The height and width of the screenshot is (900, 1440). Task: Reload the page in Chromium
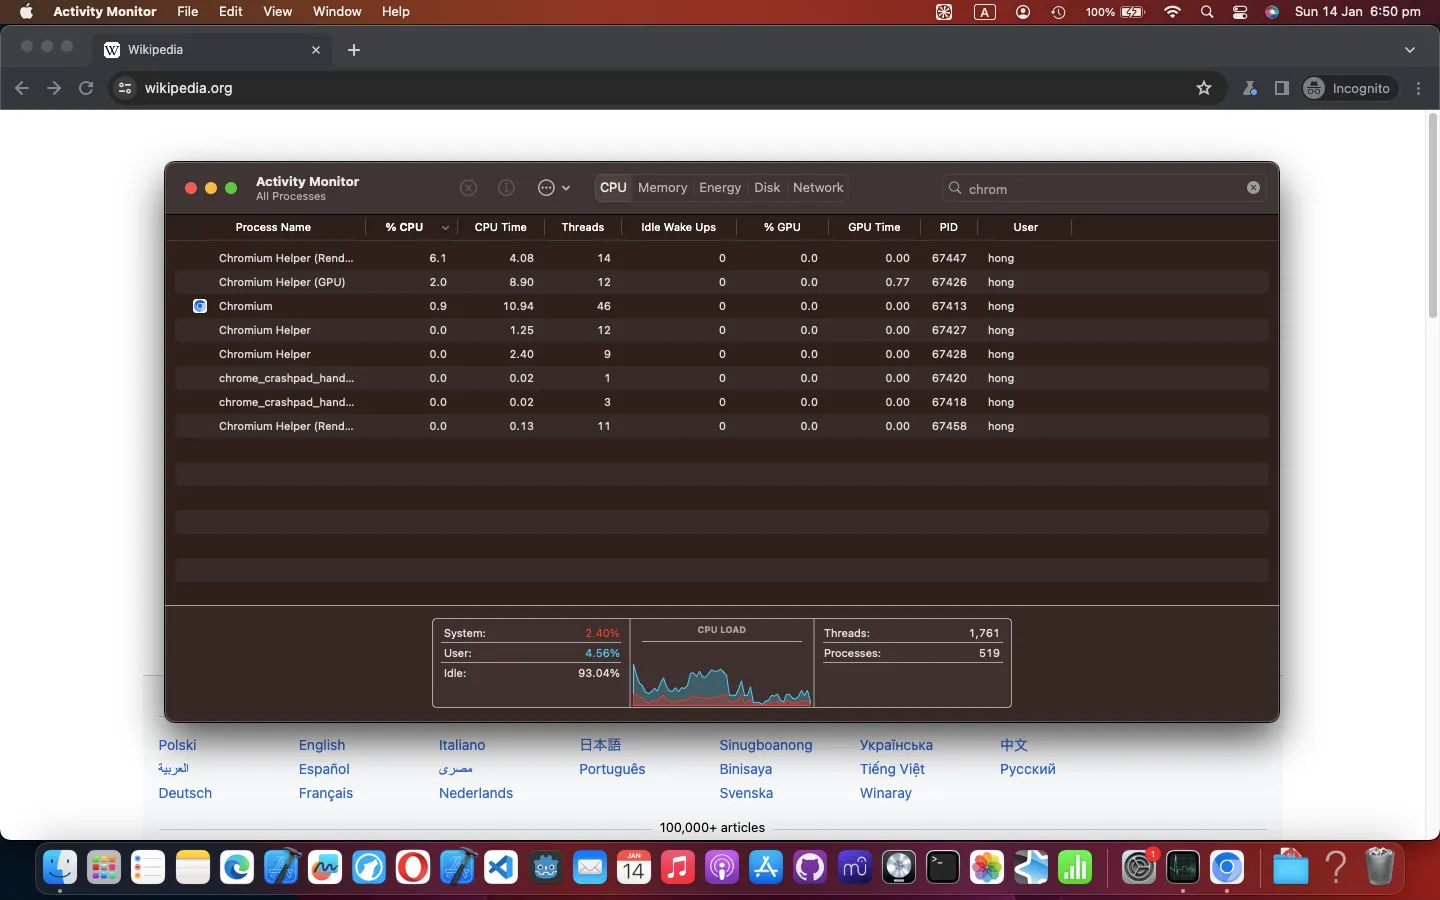[86, 88]
